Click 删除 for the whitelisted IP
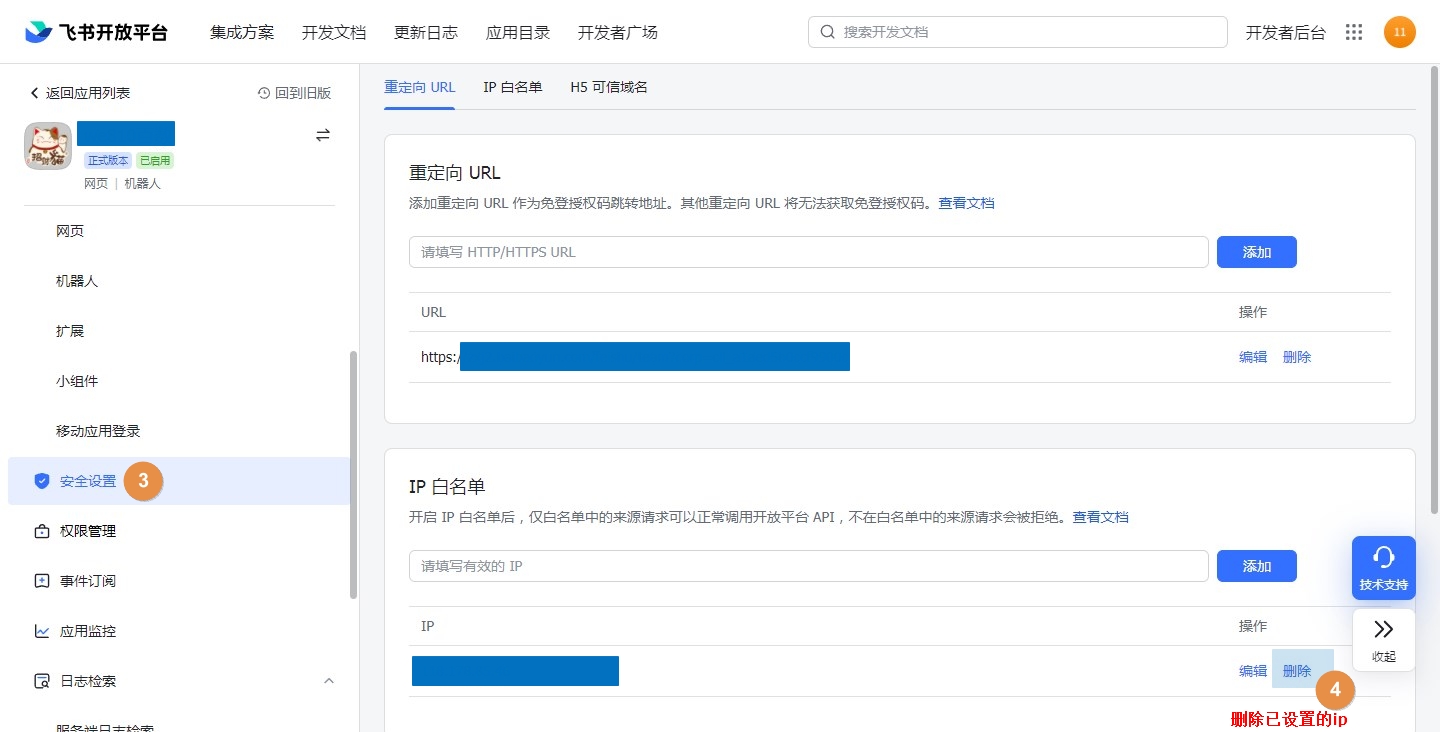This screenshot has height=732, width=1440. 1296,671
